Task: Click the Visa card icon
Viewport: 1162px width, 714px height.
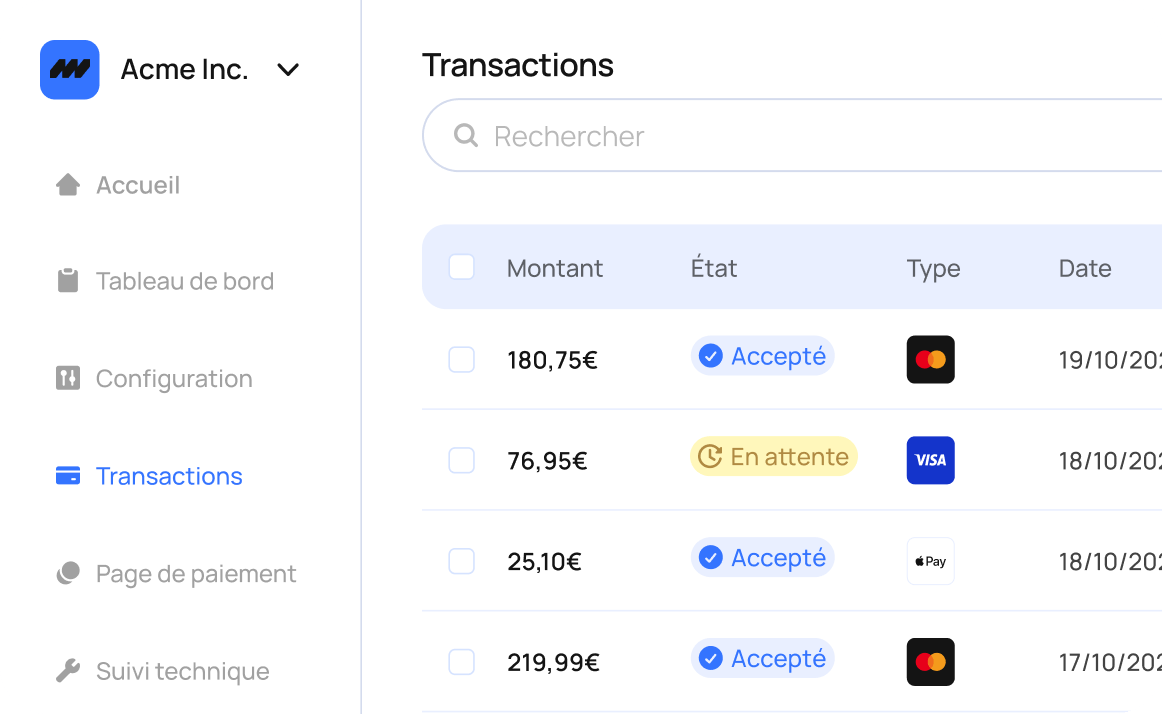Action: pos(931,460)
